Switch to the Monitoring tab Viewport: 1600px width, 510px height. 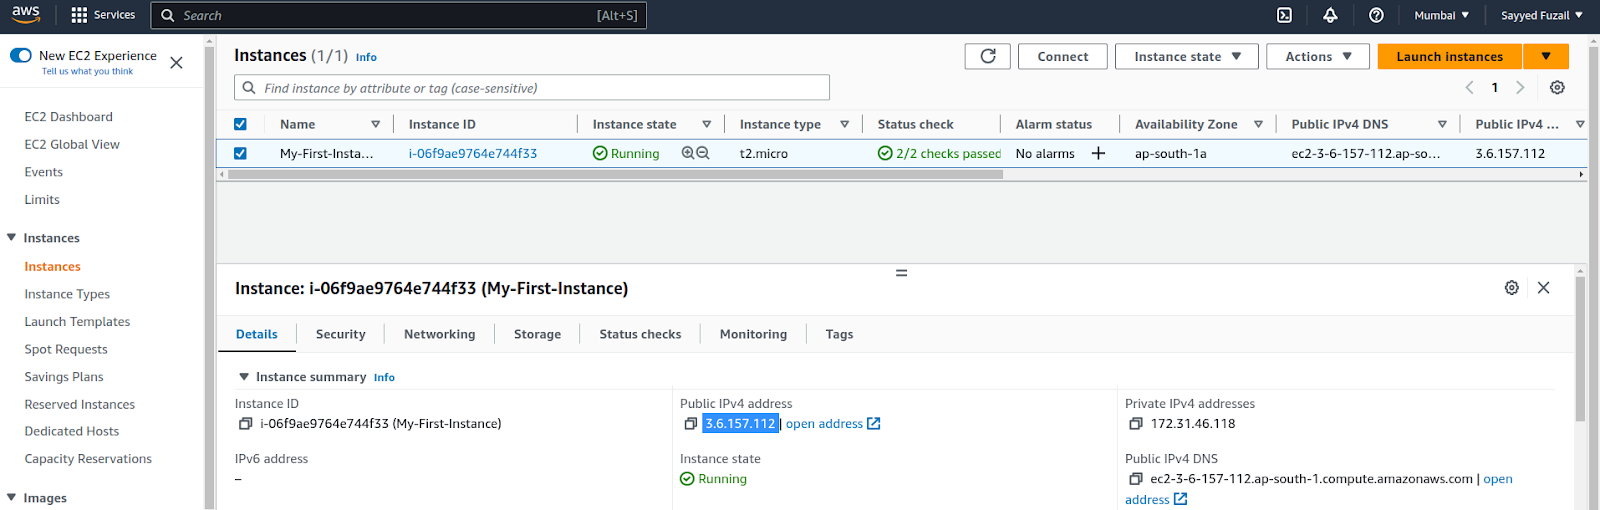753,334
